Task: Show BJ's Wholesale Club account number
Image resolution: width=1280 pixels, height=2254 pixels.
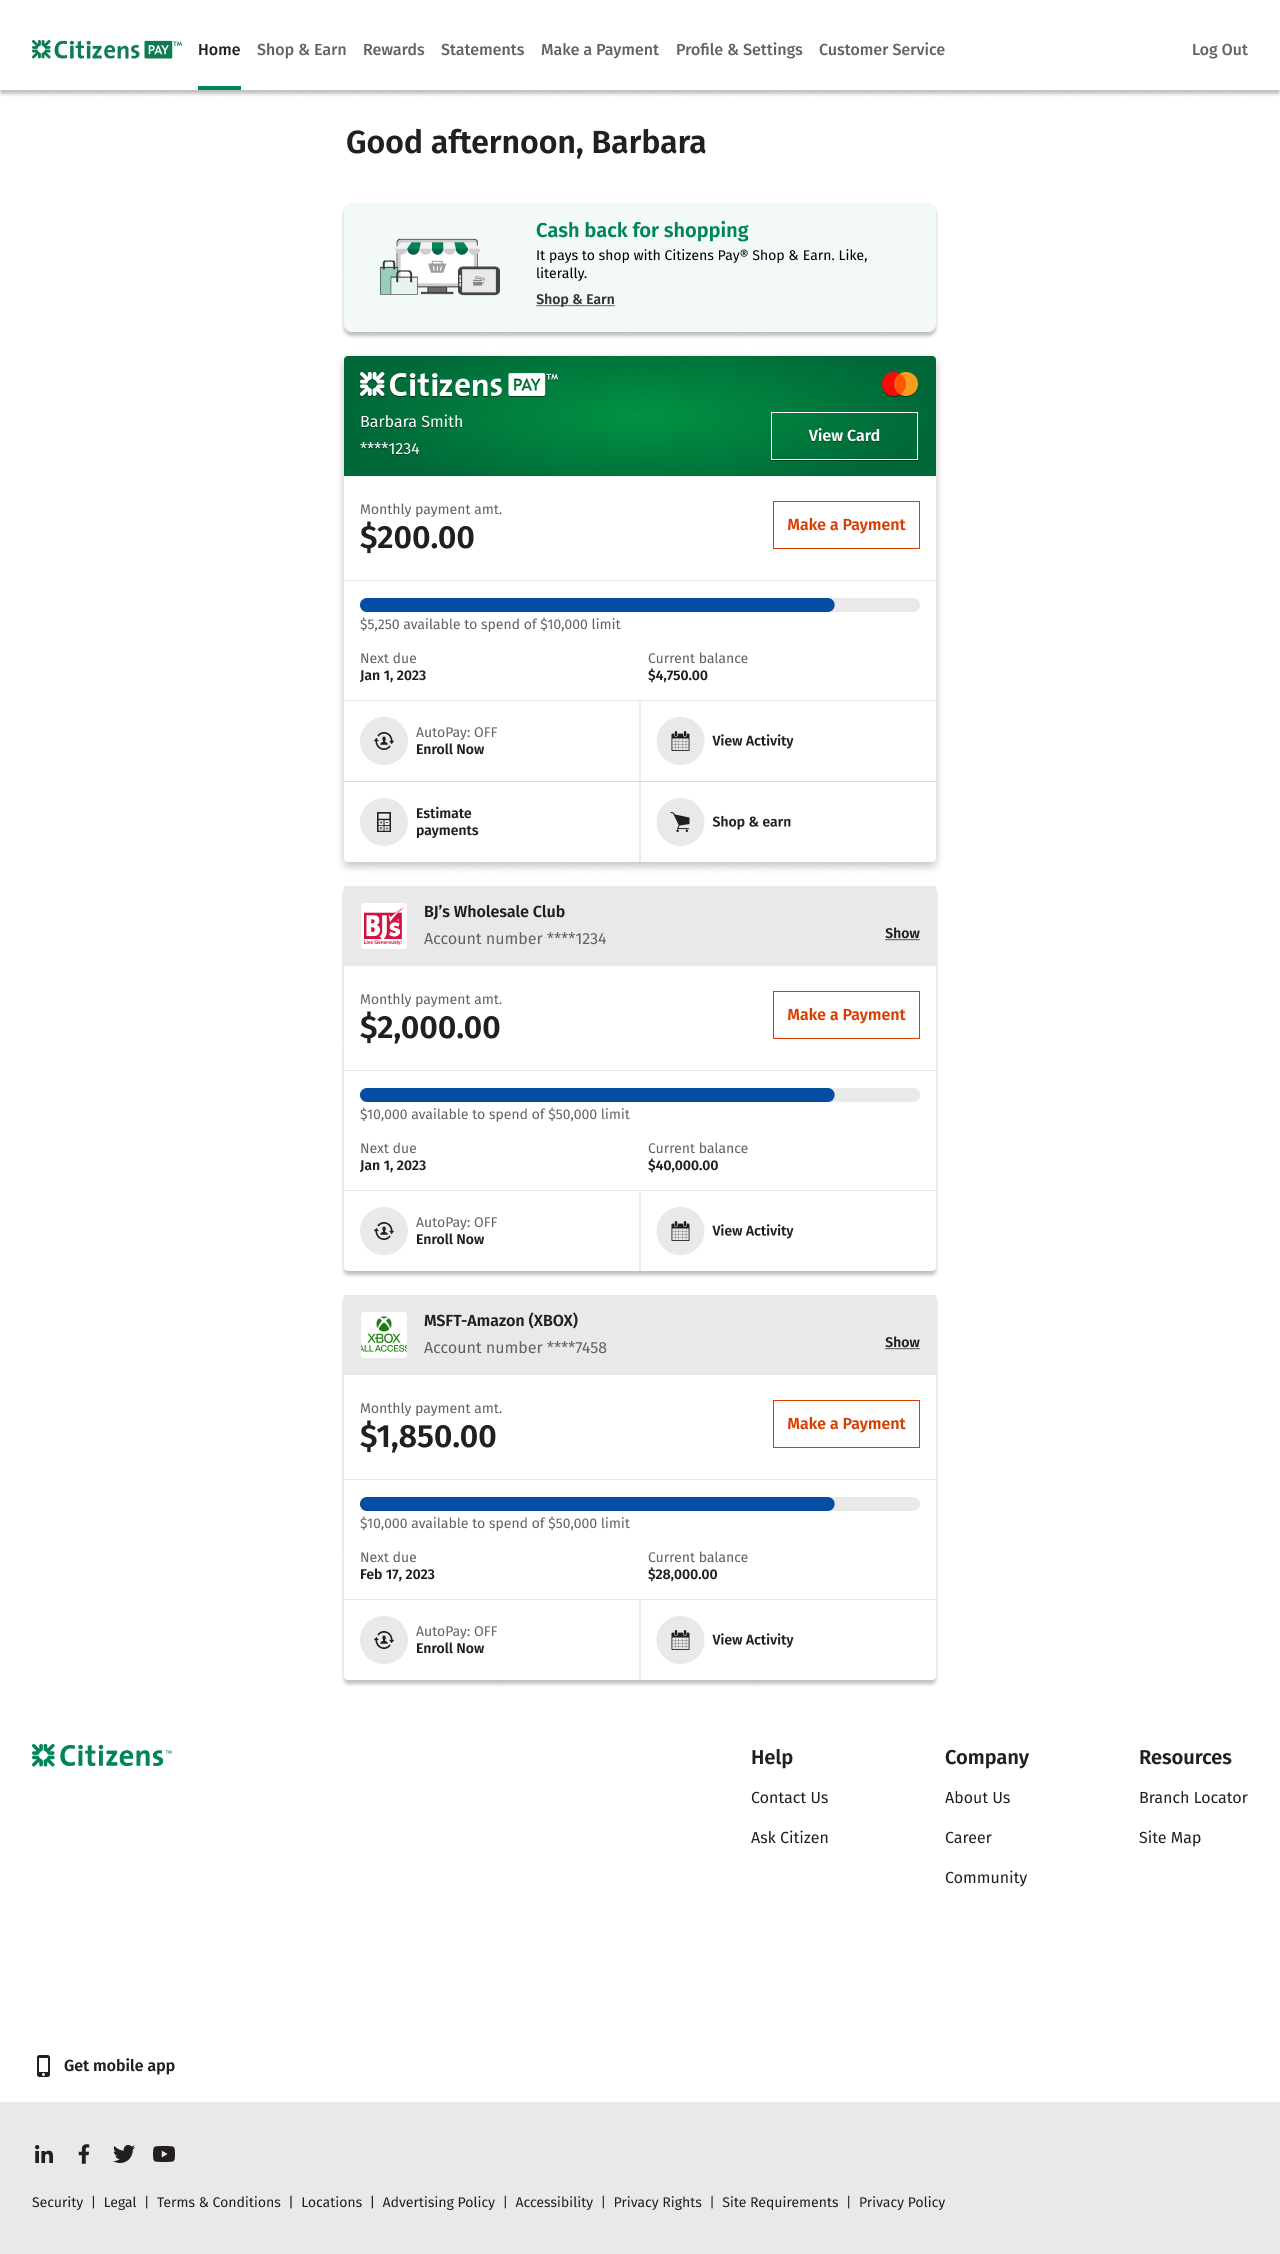Action: [x=902, y=933]
